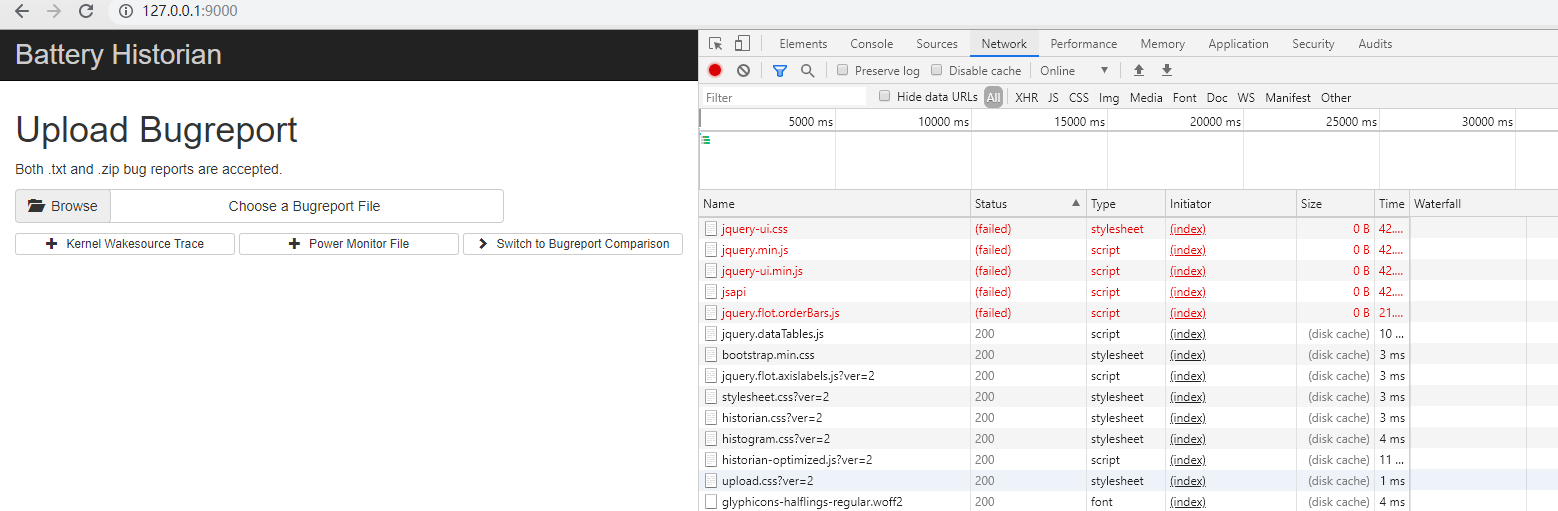Focus the network Filter text box

pos(784,98)
